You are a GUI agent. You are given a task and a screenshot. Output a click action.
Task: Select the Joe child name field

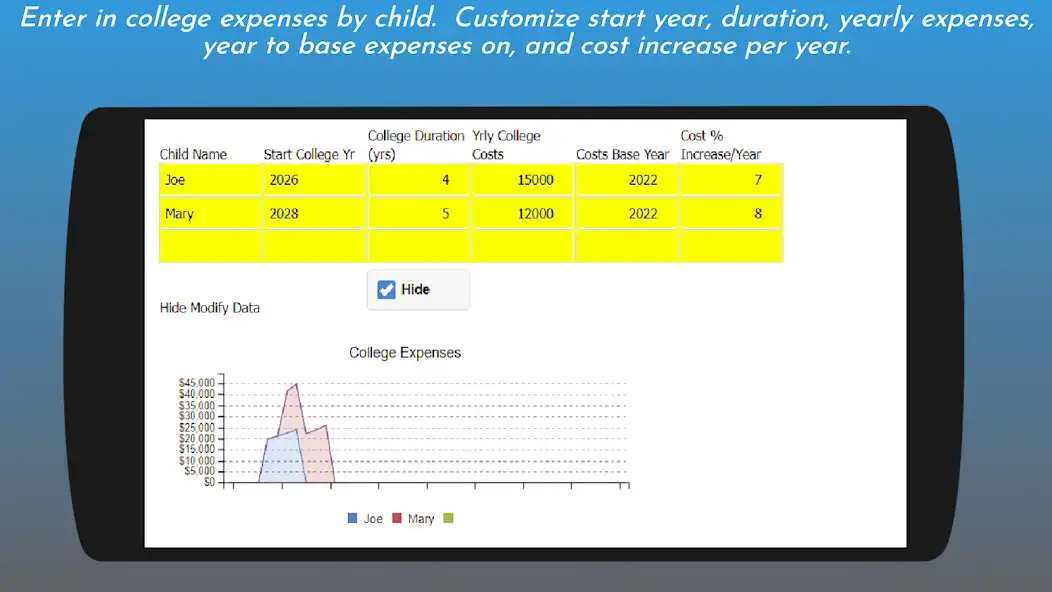pyautogui.click(x=210, y=180)
